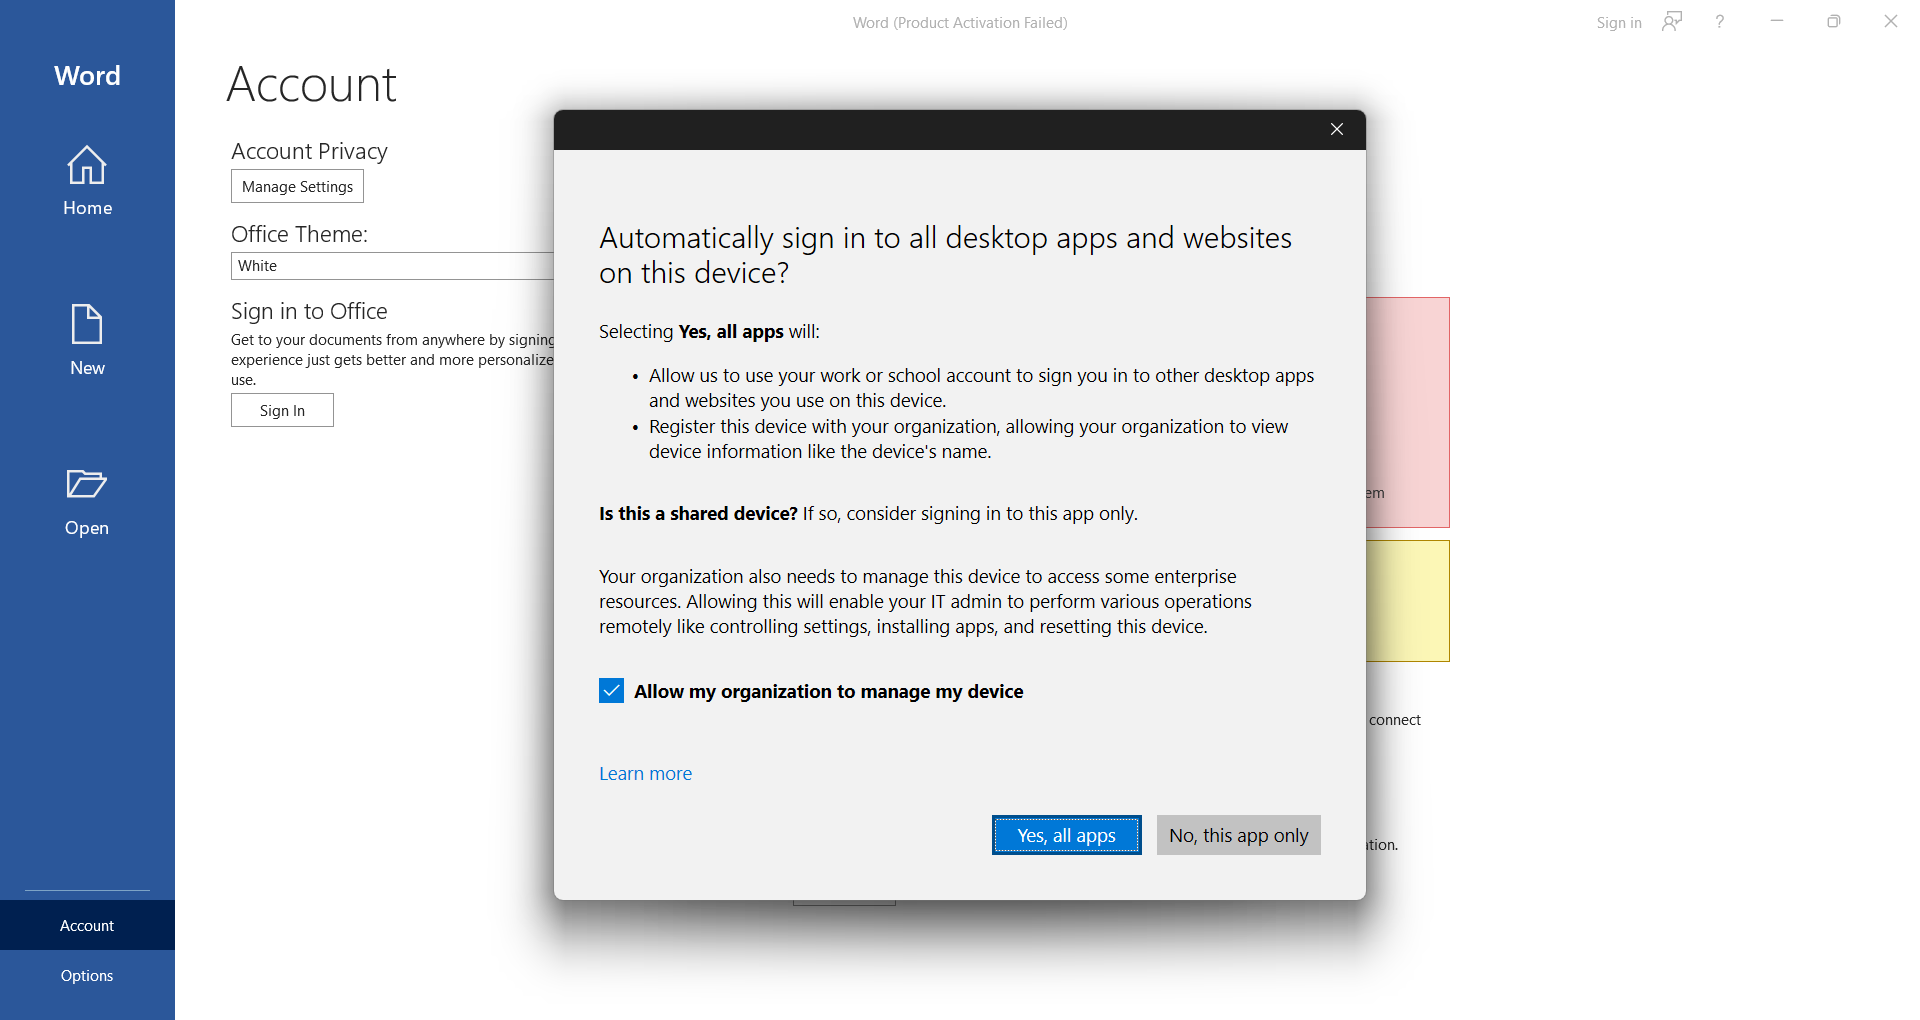
Task: Click the pink notification panel
Action: tap(1408, 412)
